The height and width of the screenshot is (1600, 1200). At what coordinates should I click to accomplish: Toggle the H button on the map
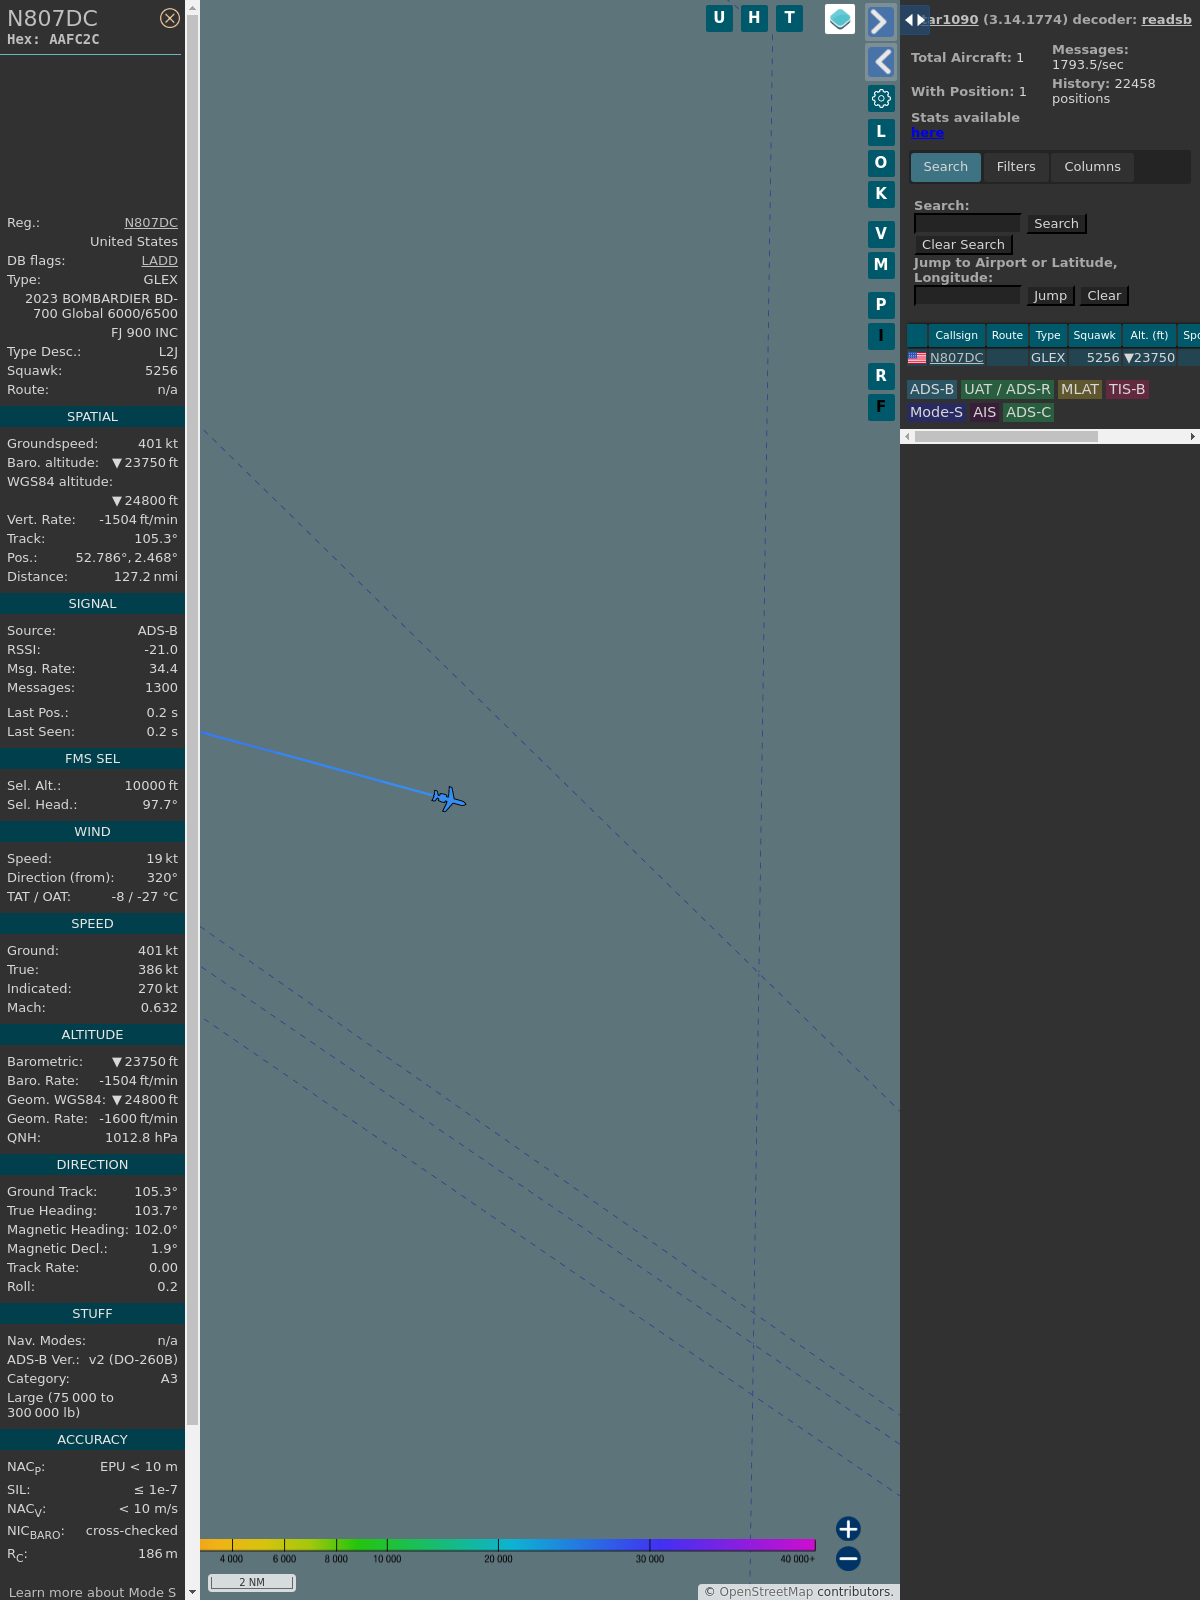click(x=754, y=18)
